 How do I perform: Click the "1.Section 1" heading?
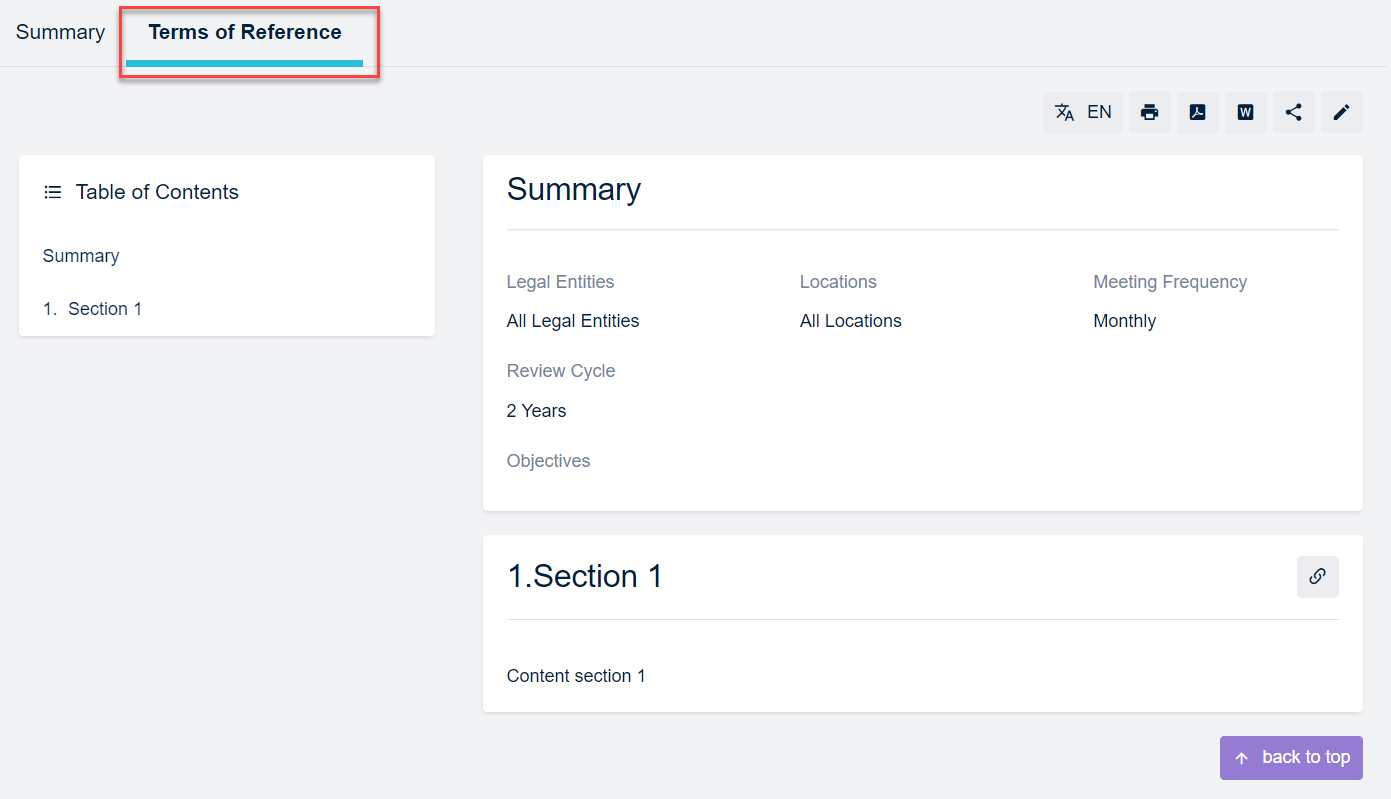tap(585, 577)
